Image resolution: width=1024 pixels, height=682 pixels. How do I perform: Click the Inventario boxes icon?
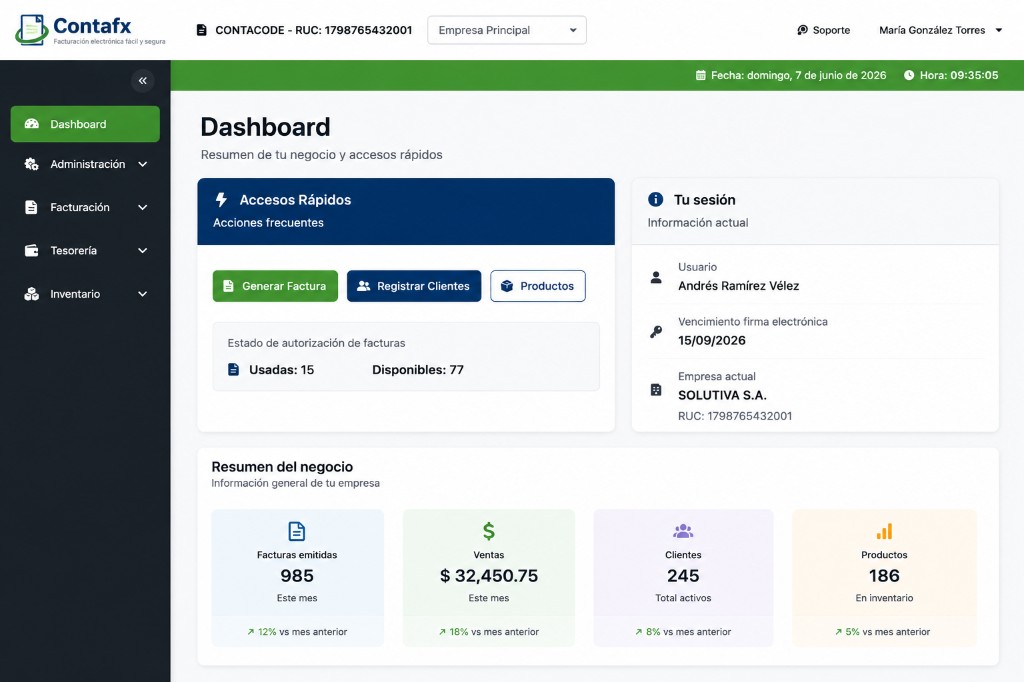coord(31,294)
